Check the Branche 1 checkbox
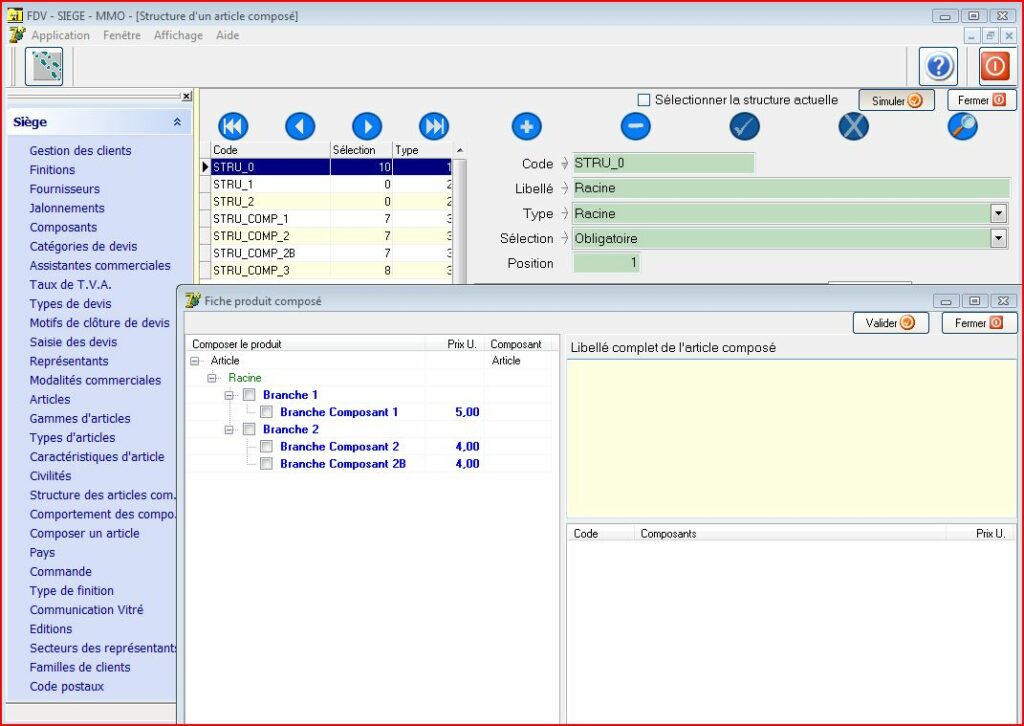 click(249, 395)
